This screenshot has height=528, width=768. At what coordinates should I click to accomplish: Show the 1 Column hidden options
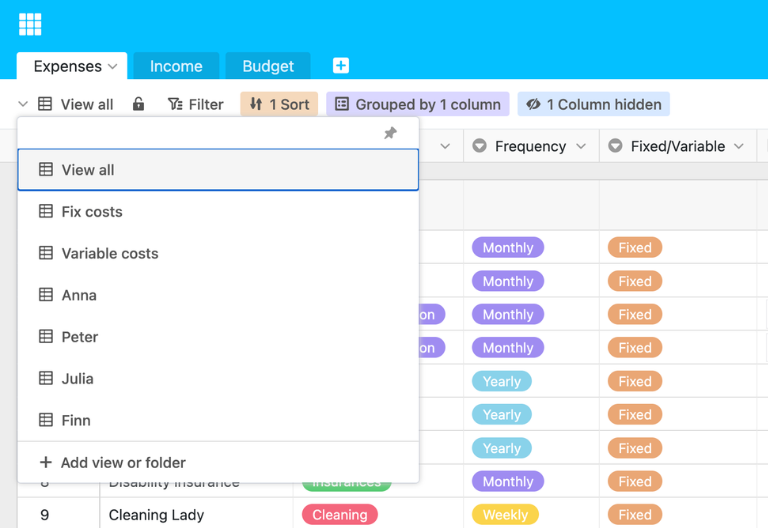click(594, 104)
